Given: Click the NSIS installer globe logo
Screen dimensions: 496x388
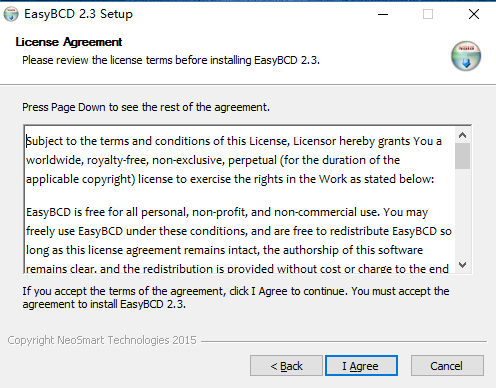Looking at the screenshot, I should [x=466, y=56].
